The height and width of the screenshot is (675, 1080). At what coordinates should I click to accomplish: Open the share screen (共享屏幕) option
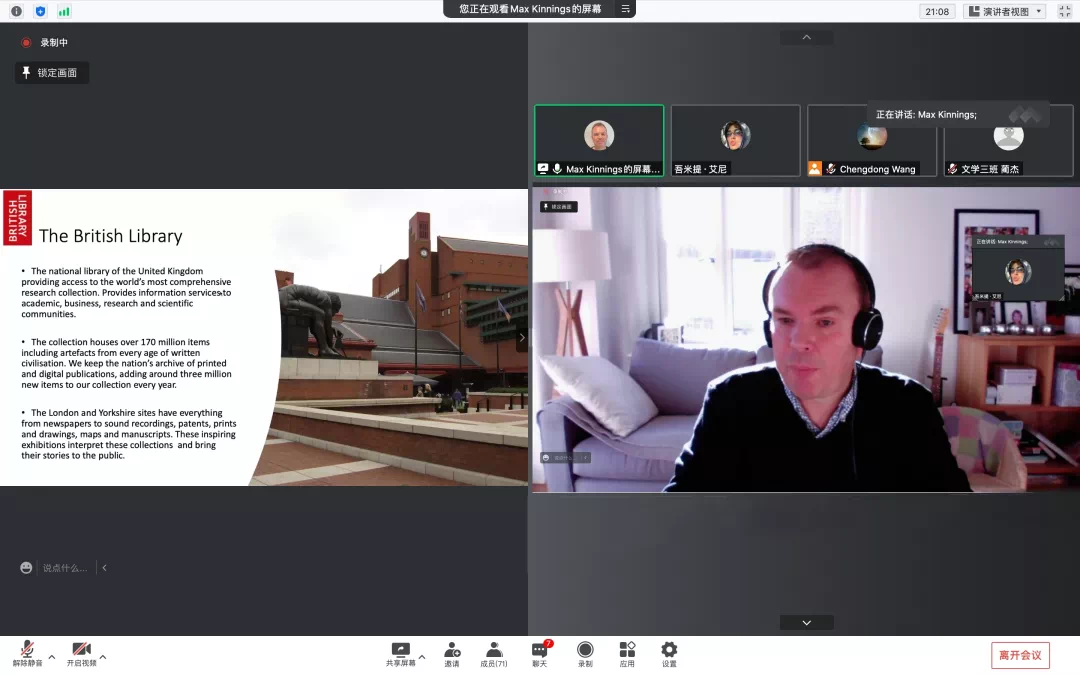[400, 653]
